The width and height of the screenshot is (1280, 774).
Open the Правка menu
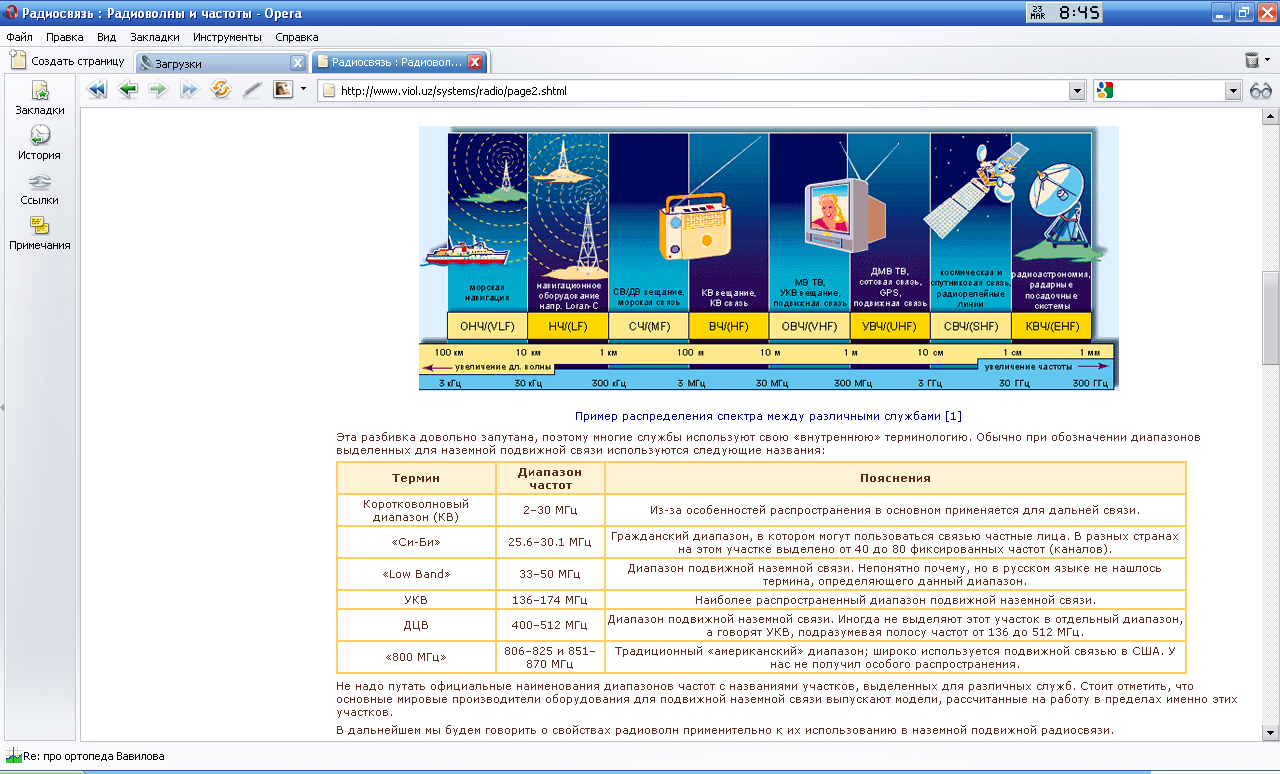tap(64, 37)
